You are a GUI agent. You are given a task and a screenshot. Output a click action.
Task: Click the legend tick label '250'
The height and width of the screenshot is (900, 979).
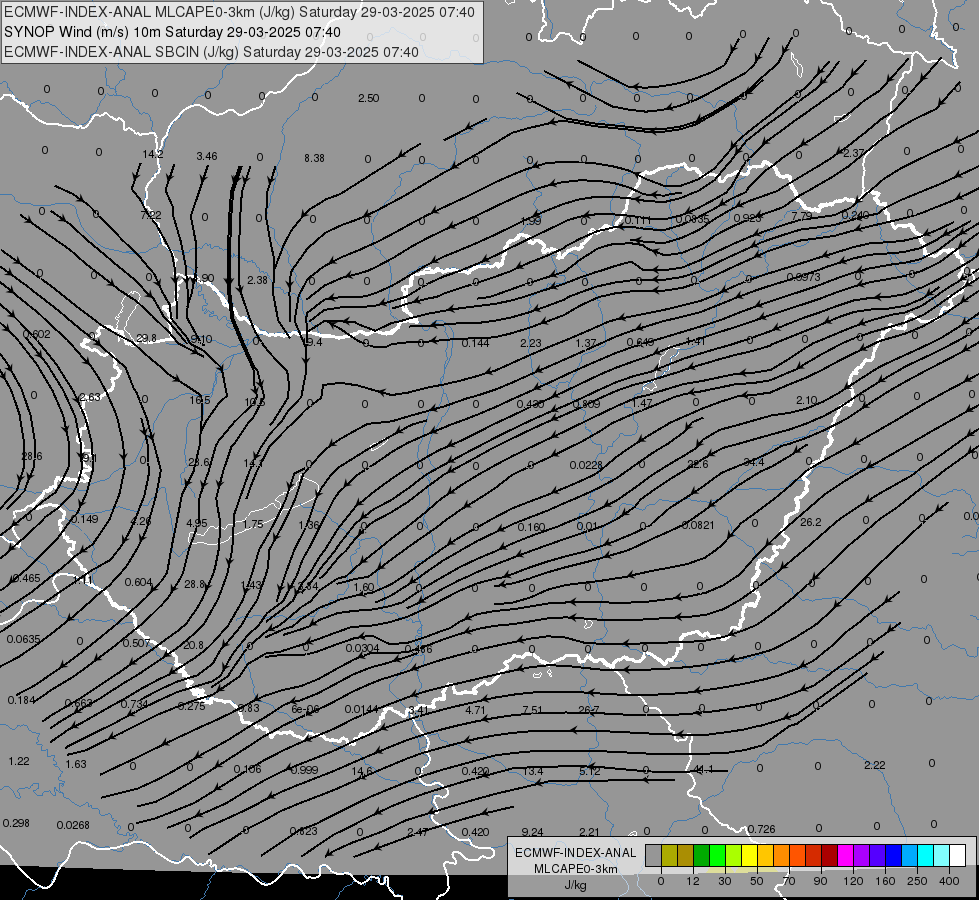coord(917,881)
